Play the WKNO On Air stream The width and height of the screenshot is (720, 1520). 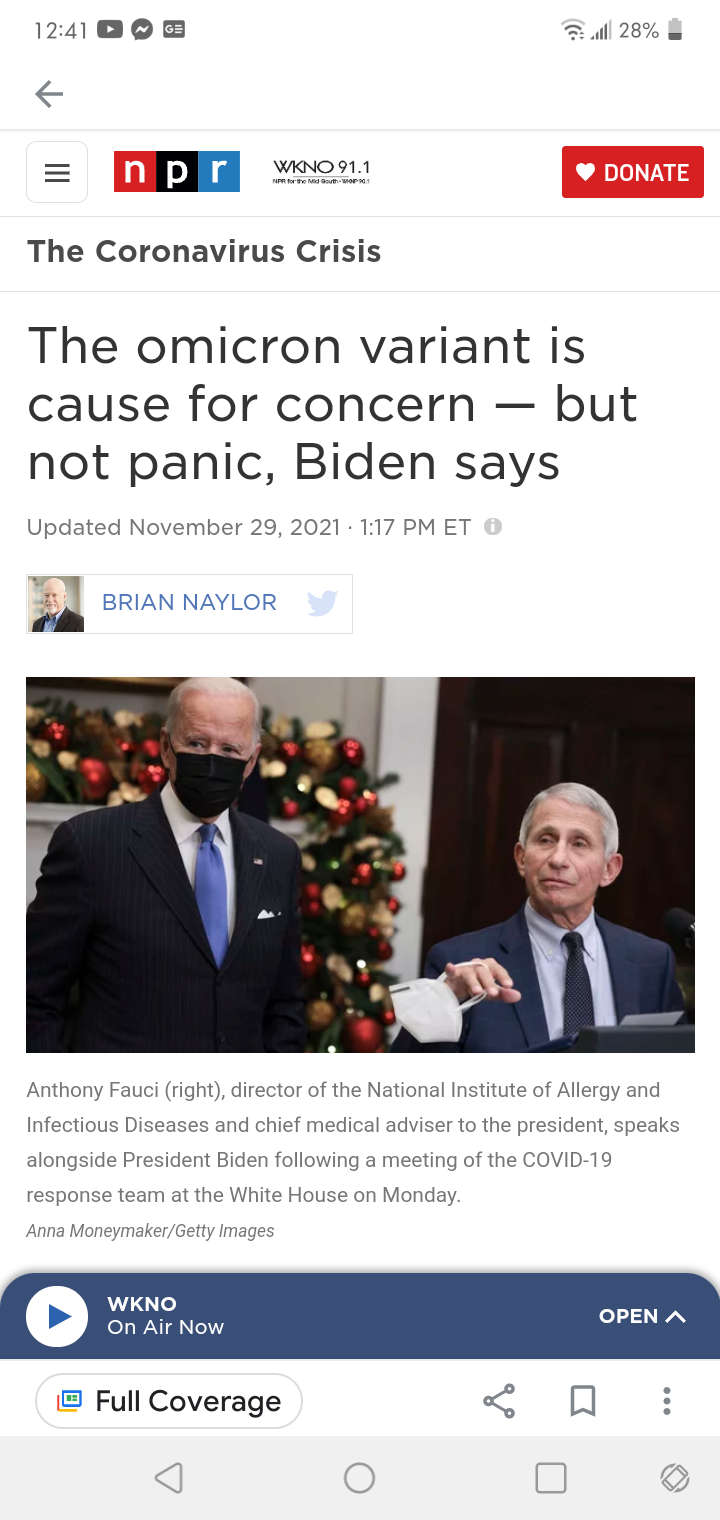57,1316
